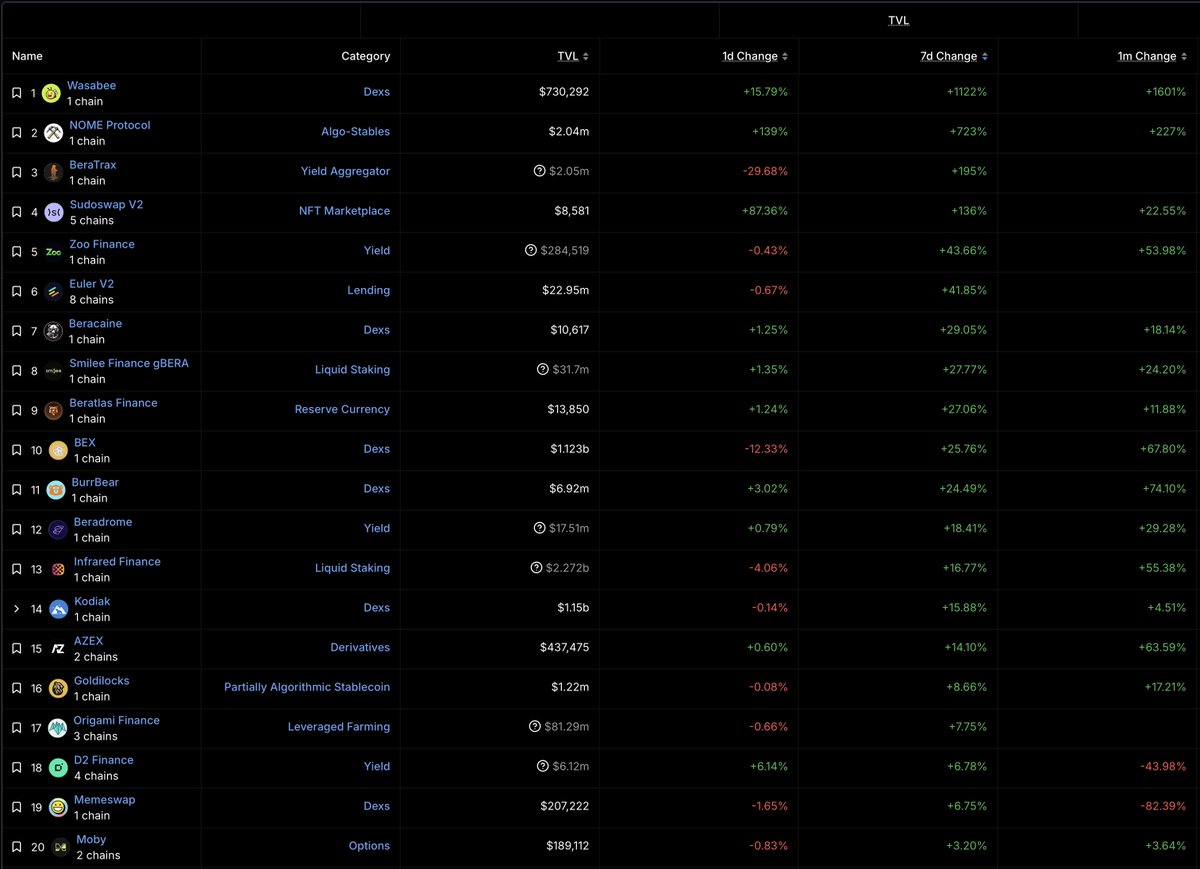
Task: Click the NOME Protocol logo icon
Action: pos(53,133)
